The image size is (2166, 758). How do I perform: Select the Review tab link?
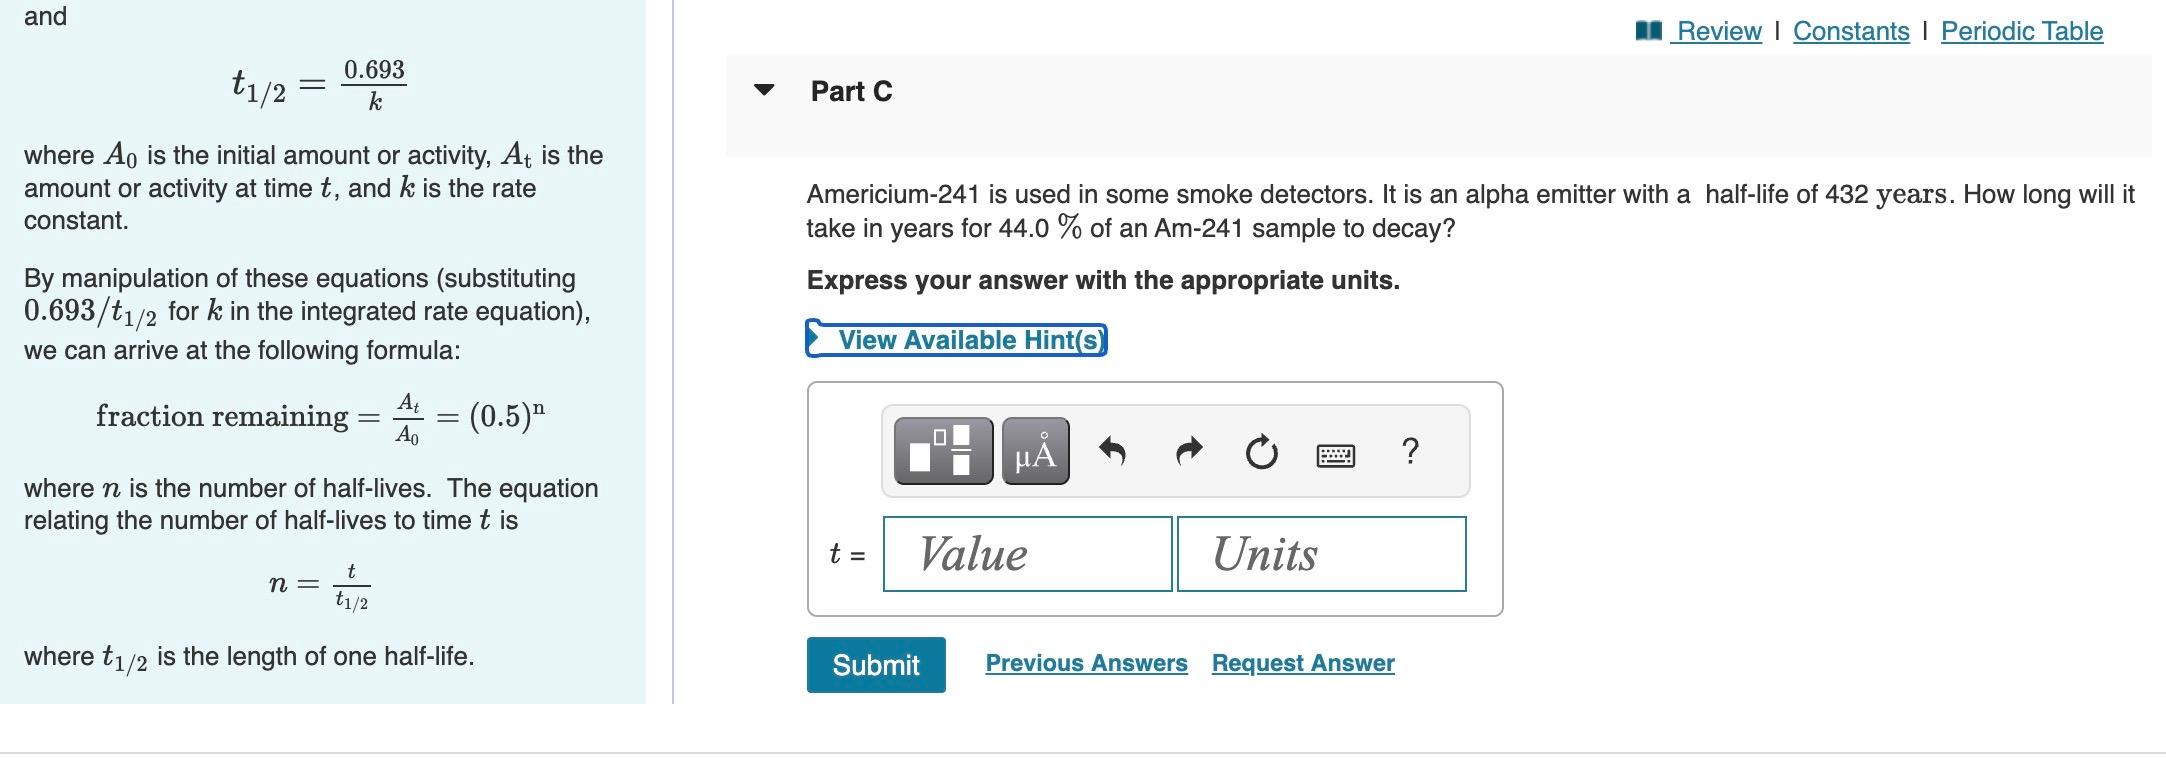coord(1717,31)
